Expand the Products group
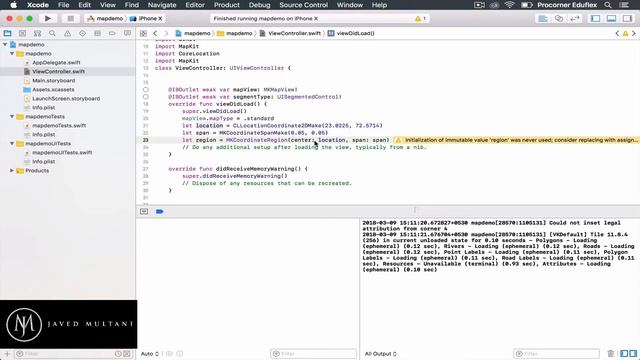Screen dimensions: 640x360 click(x=12, y=171)
